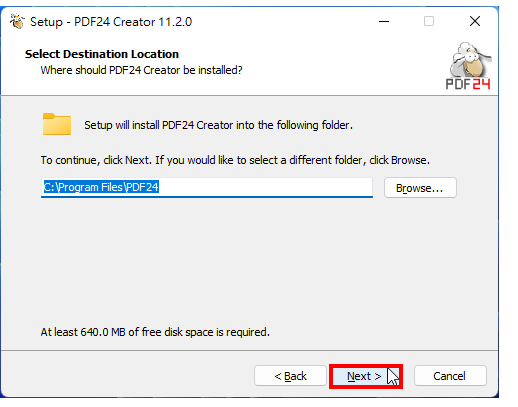The width and height of the screenshot is (518, 407).
Task: Minimize the setup window
Action: (384, 22)
